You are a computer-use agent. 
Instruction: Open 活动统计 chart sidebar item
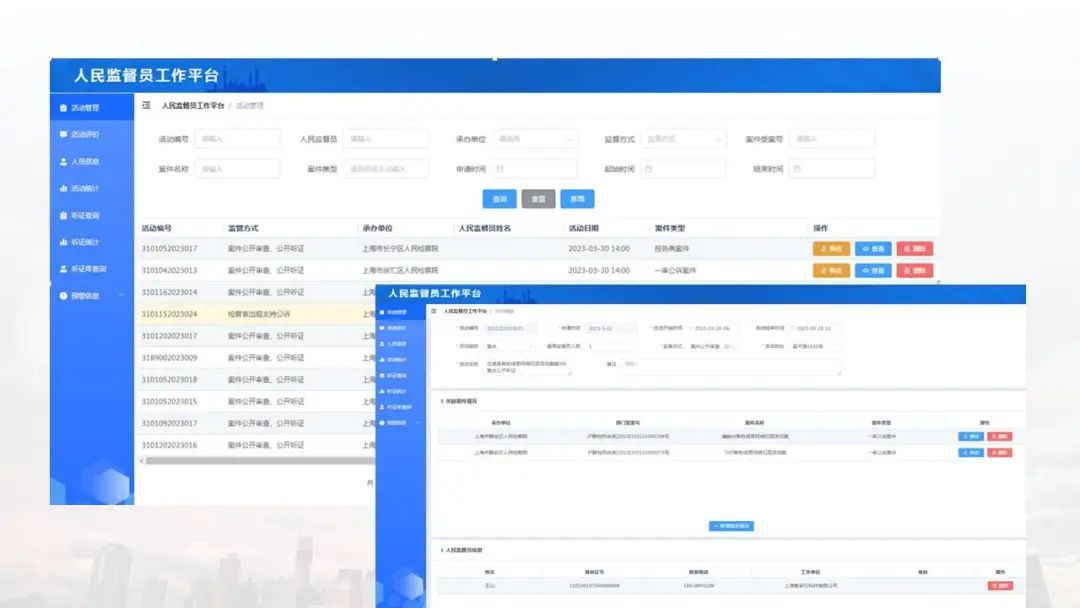click(85, 188)
